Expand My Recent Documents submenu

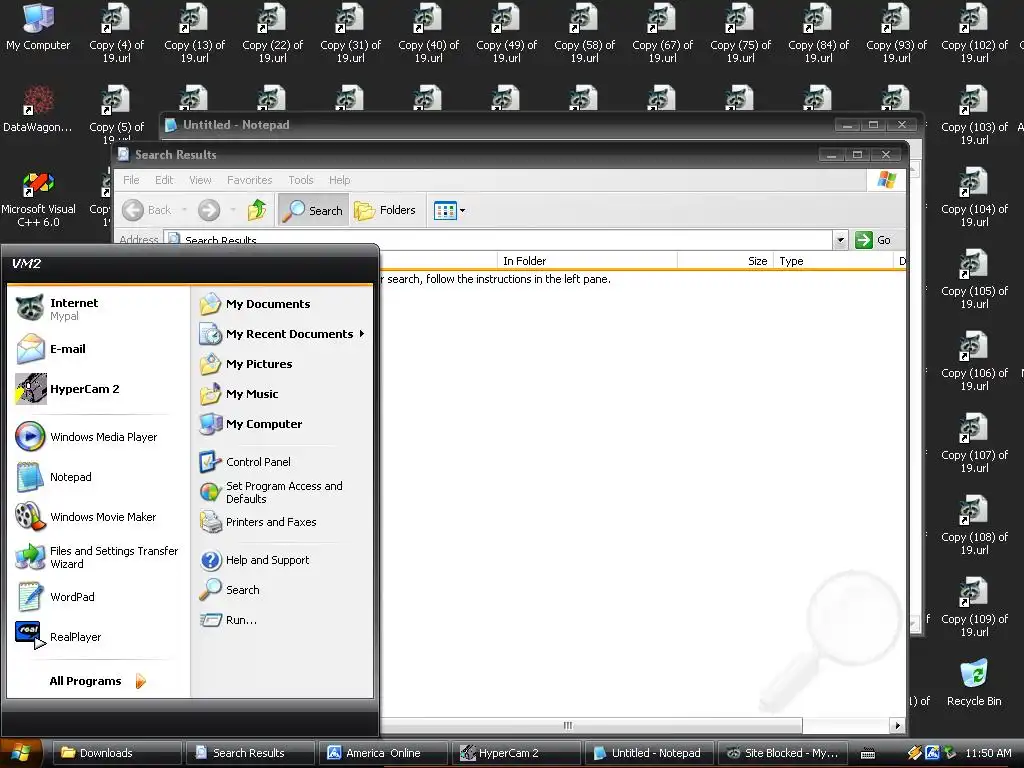[282, 334]
